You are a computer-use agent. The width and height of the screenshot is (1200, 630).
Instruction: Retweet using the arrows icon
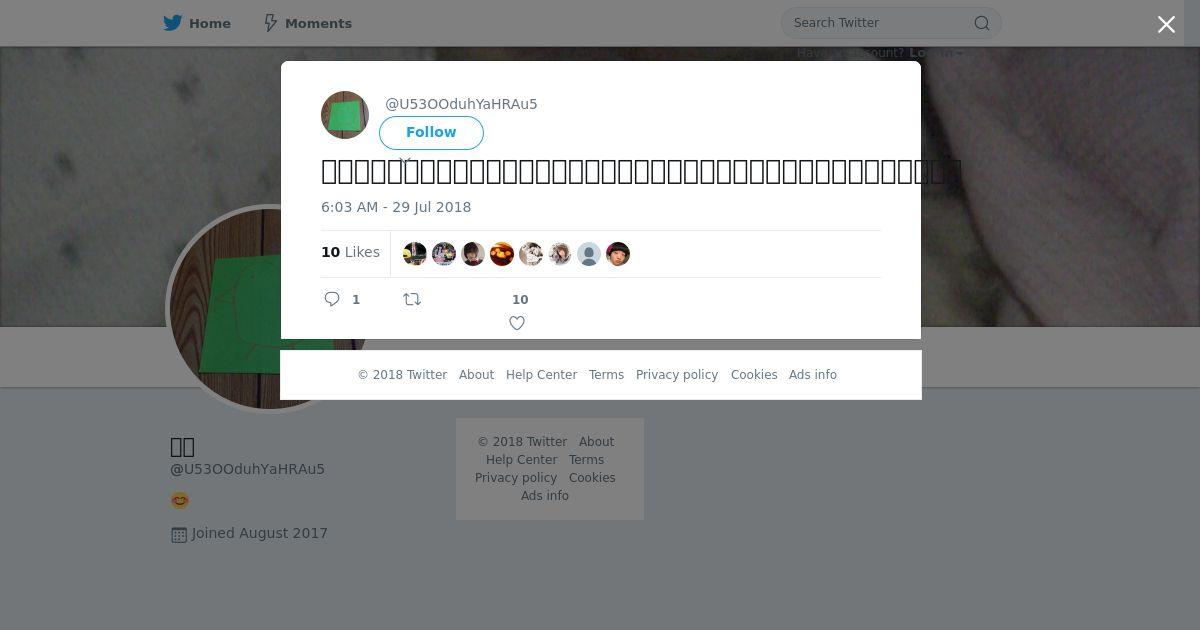pos(412,299)
